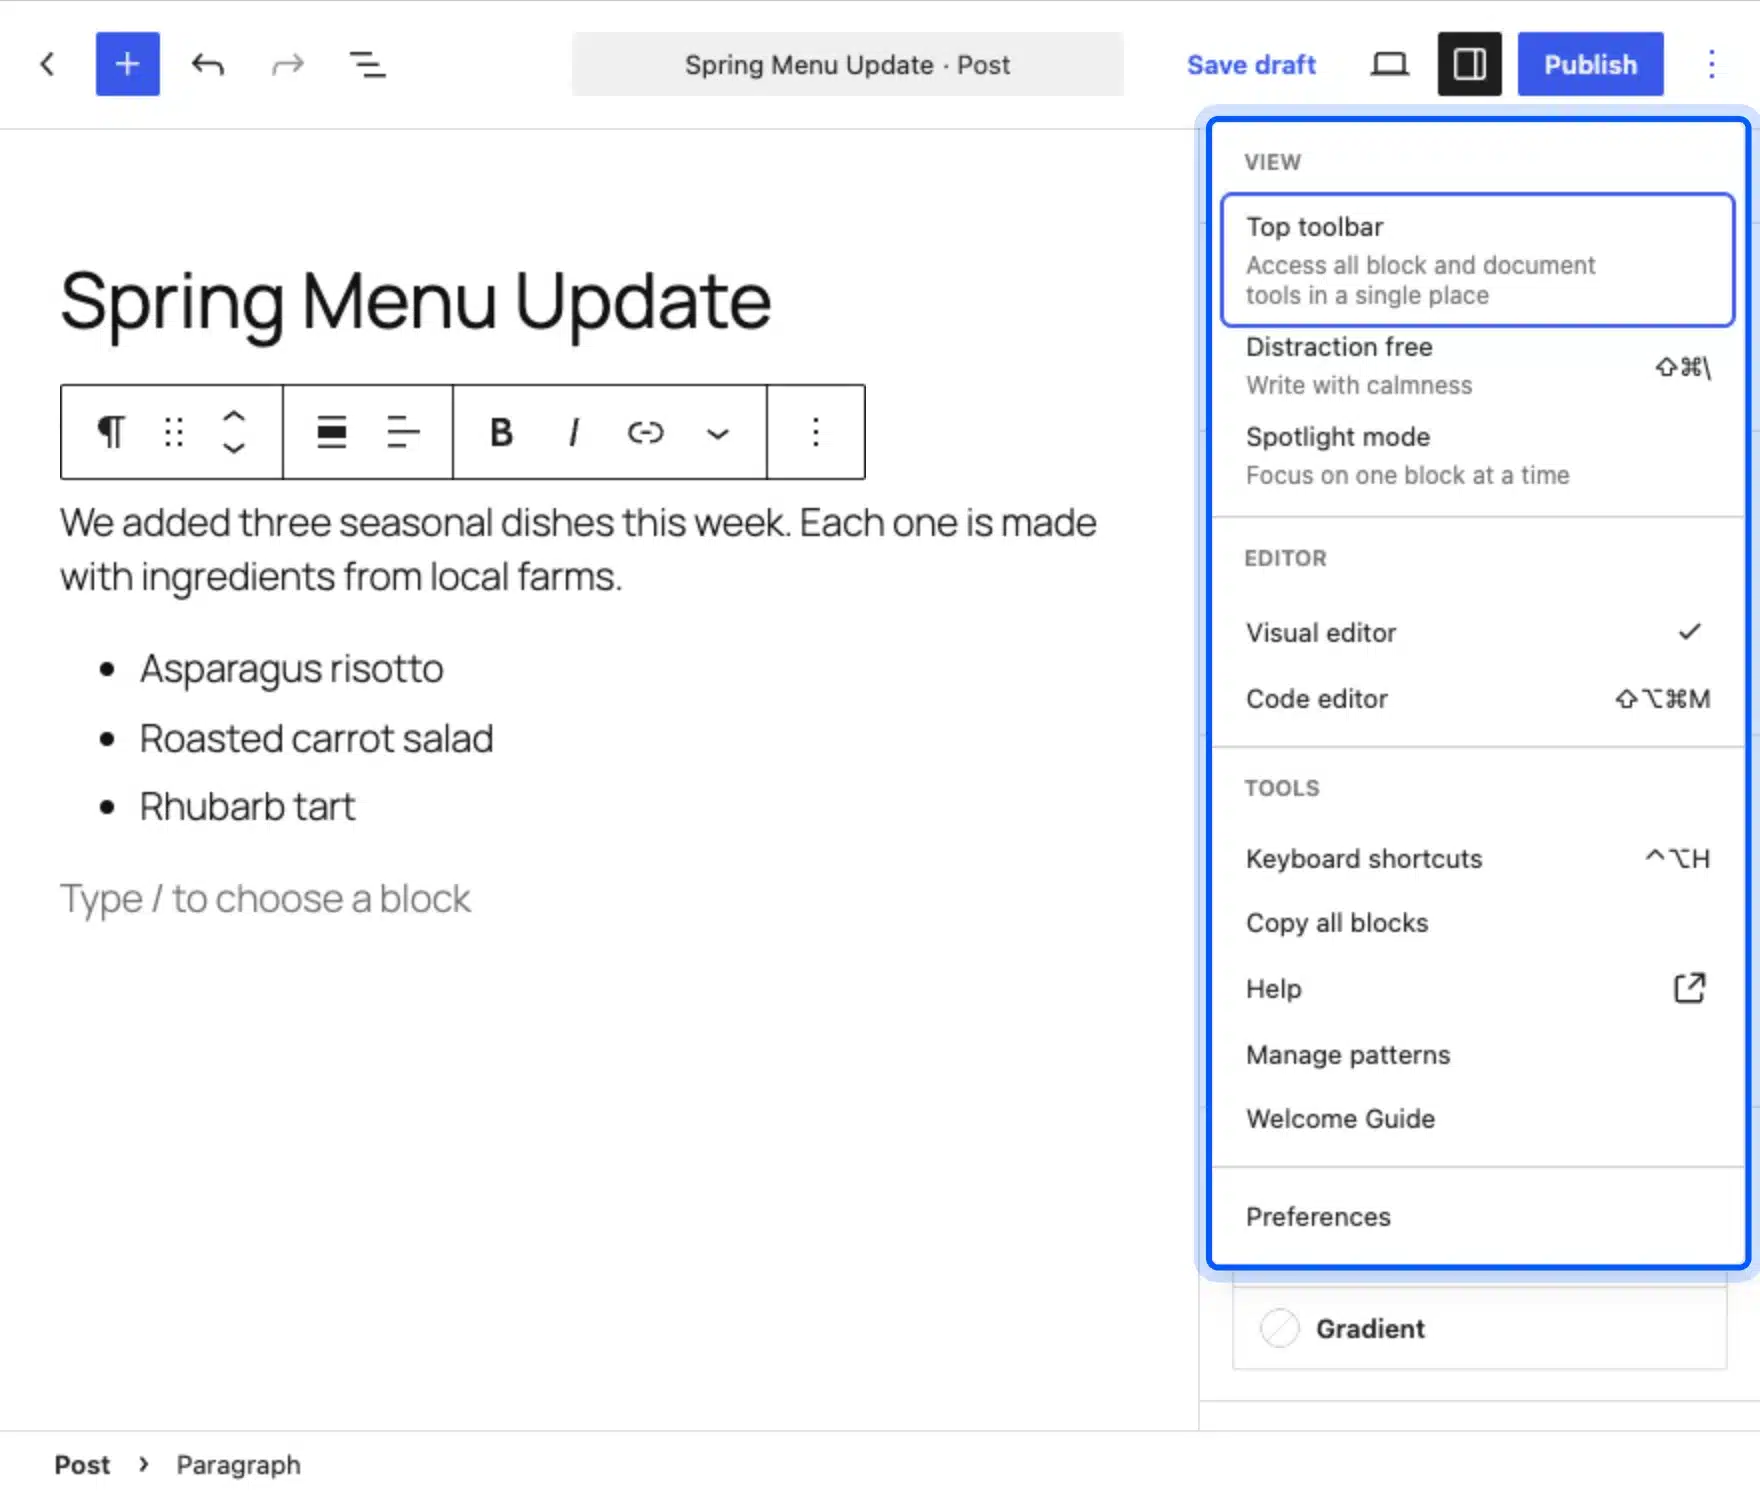
Task: Click the Gradient color indicator circle
Action: click(x=1280, y=1328)
